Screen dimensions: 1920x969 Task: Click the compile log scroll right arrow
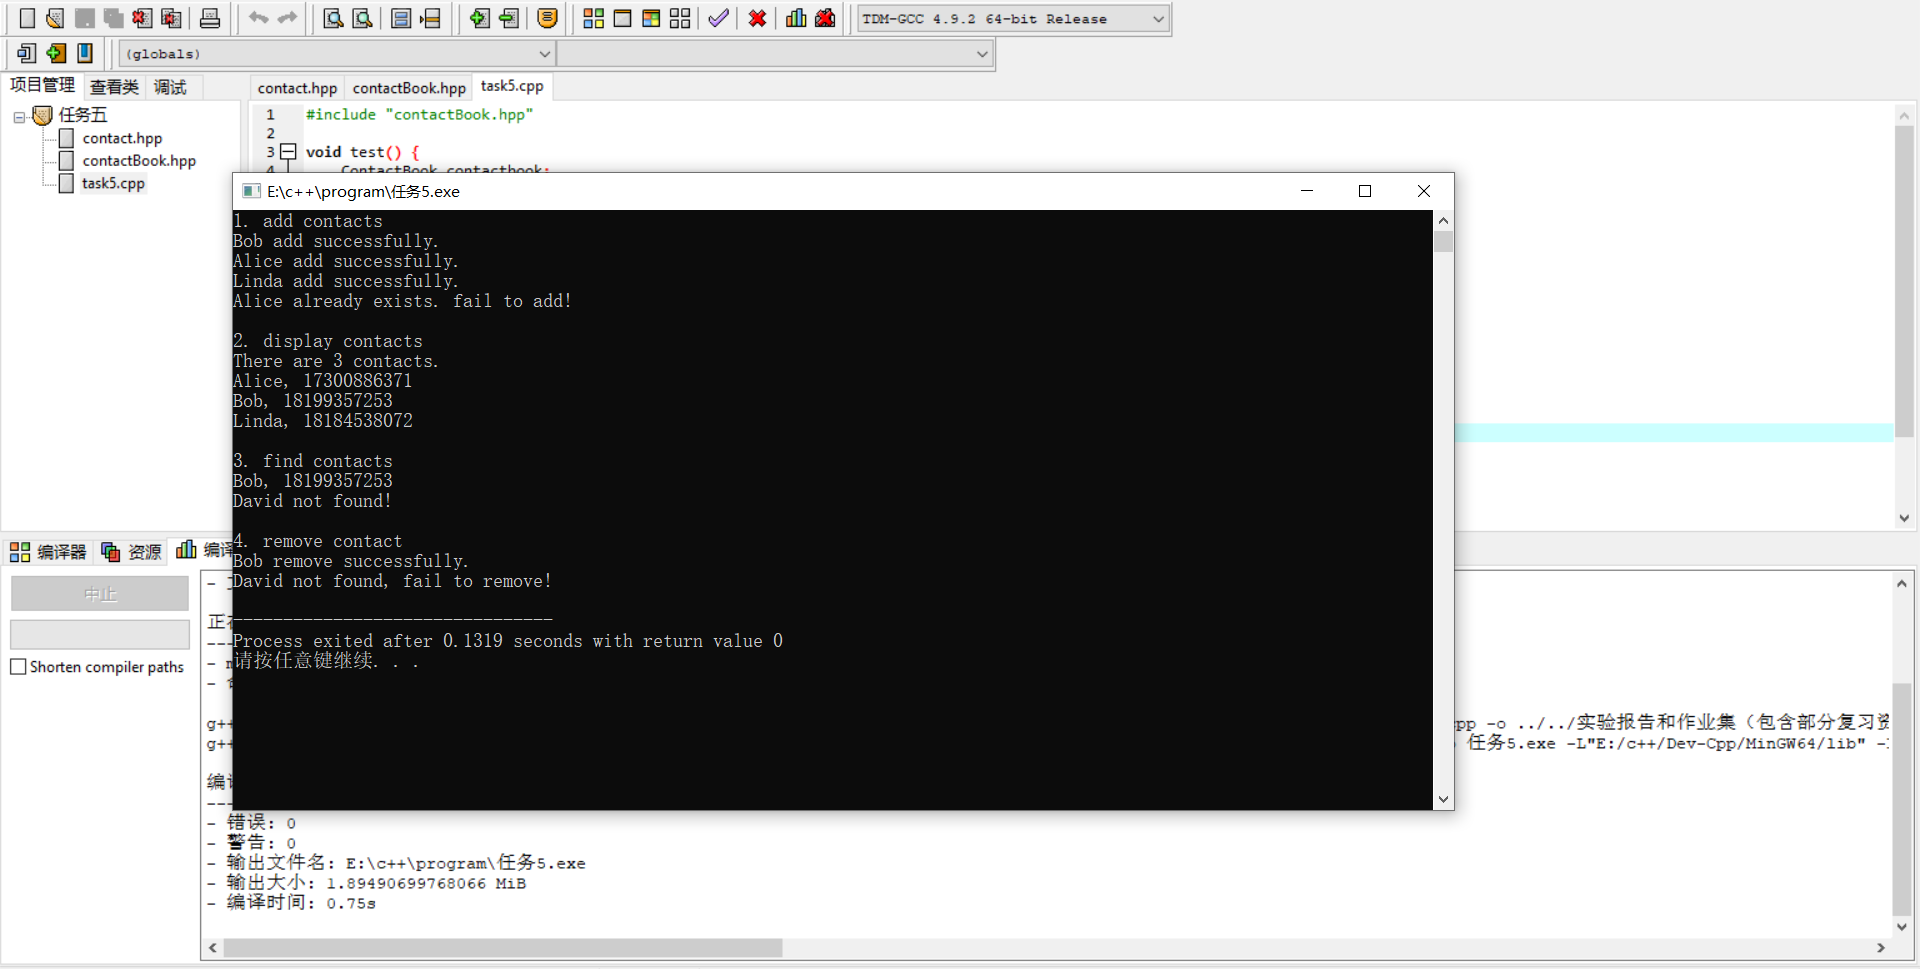click(1881, 948)
